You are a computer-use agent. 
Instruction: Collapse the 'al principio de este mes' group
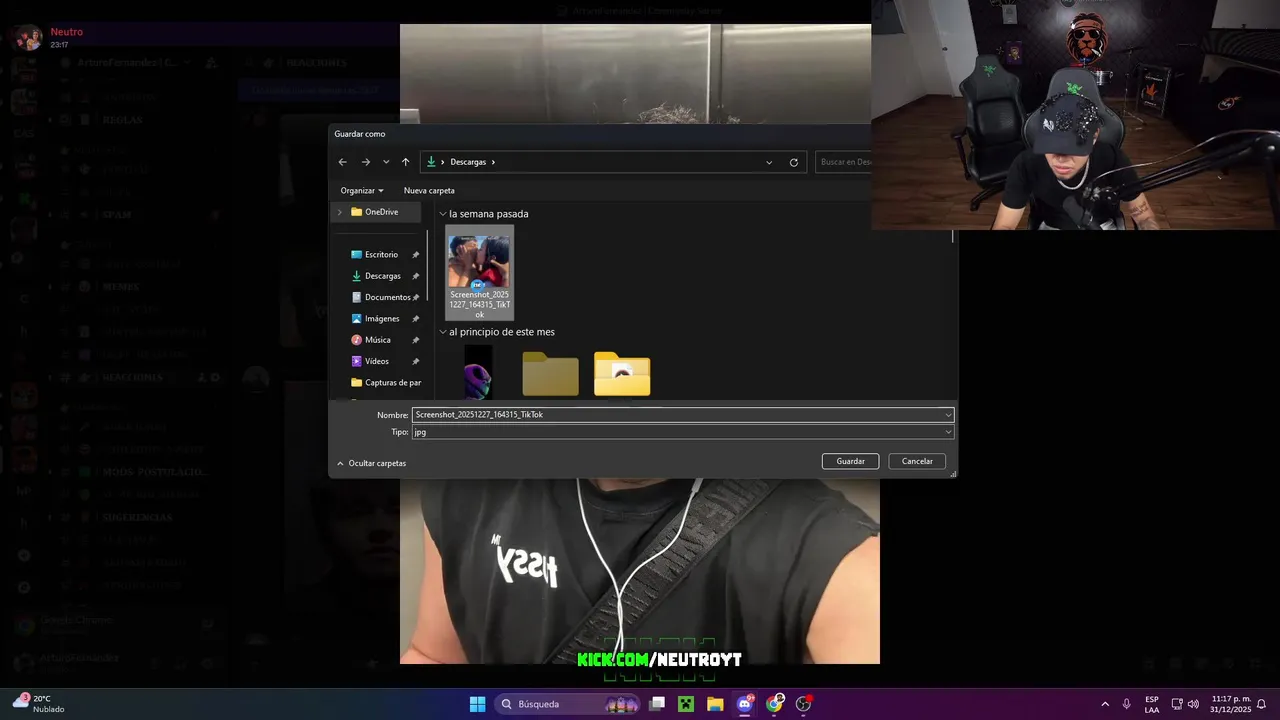[443, 332]
